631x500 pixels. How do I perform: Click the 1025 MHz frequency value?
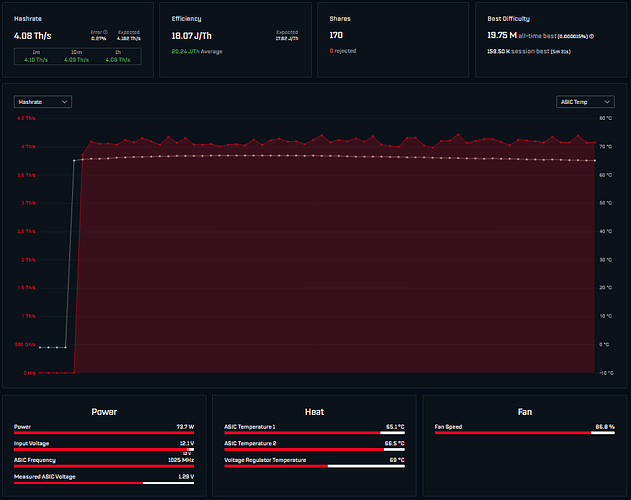181,460
